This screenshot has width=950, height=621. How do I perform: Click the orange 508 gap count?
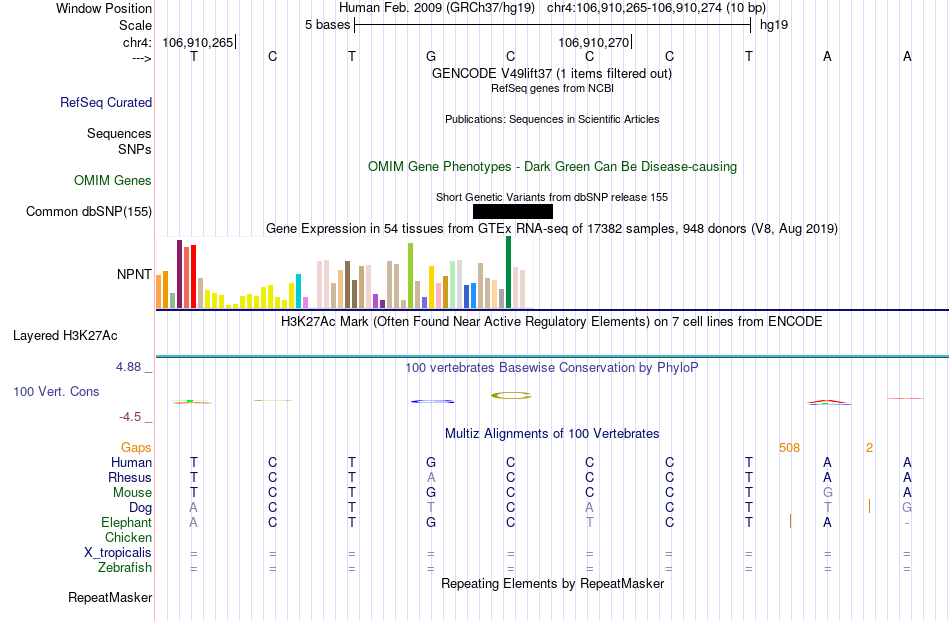[789, 448]
